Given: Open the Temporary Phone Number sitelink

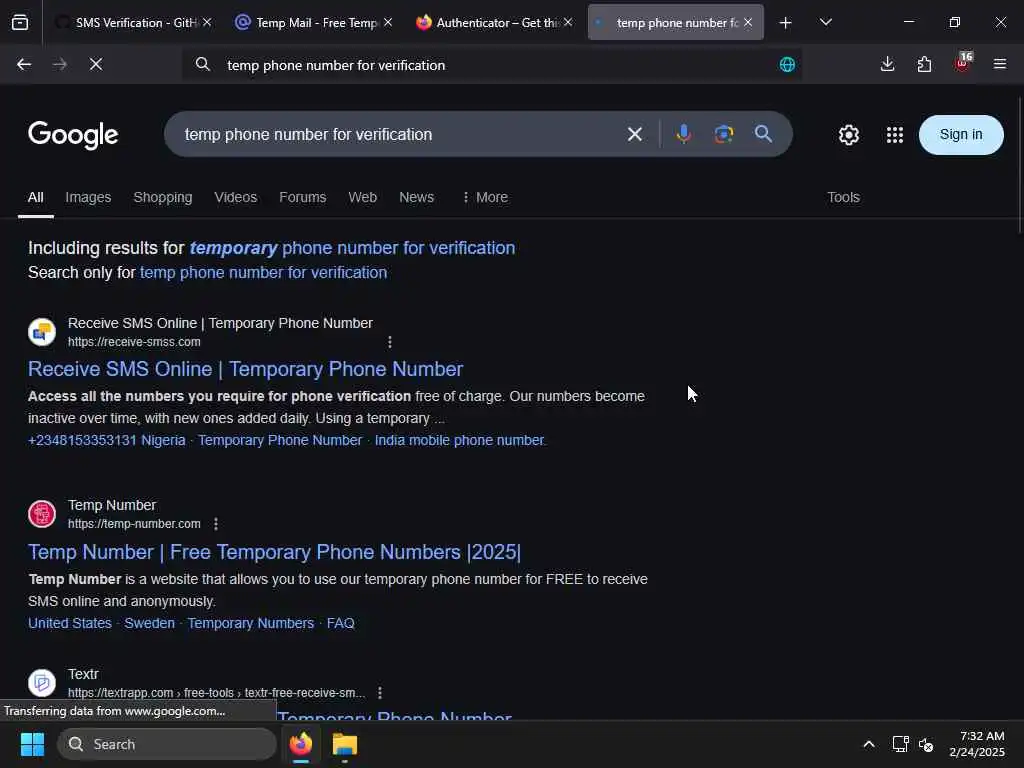Looking at the screenshot, I should pyautogui.click(x=280, y=441).
